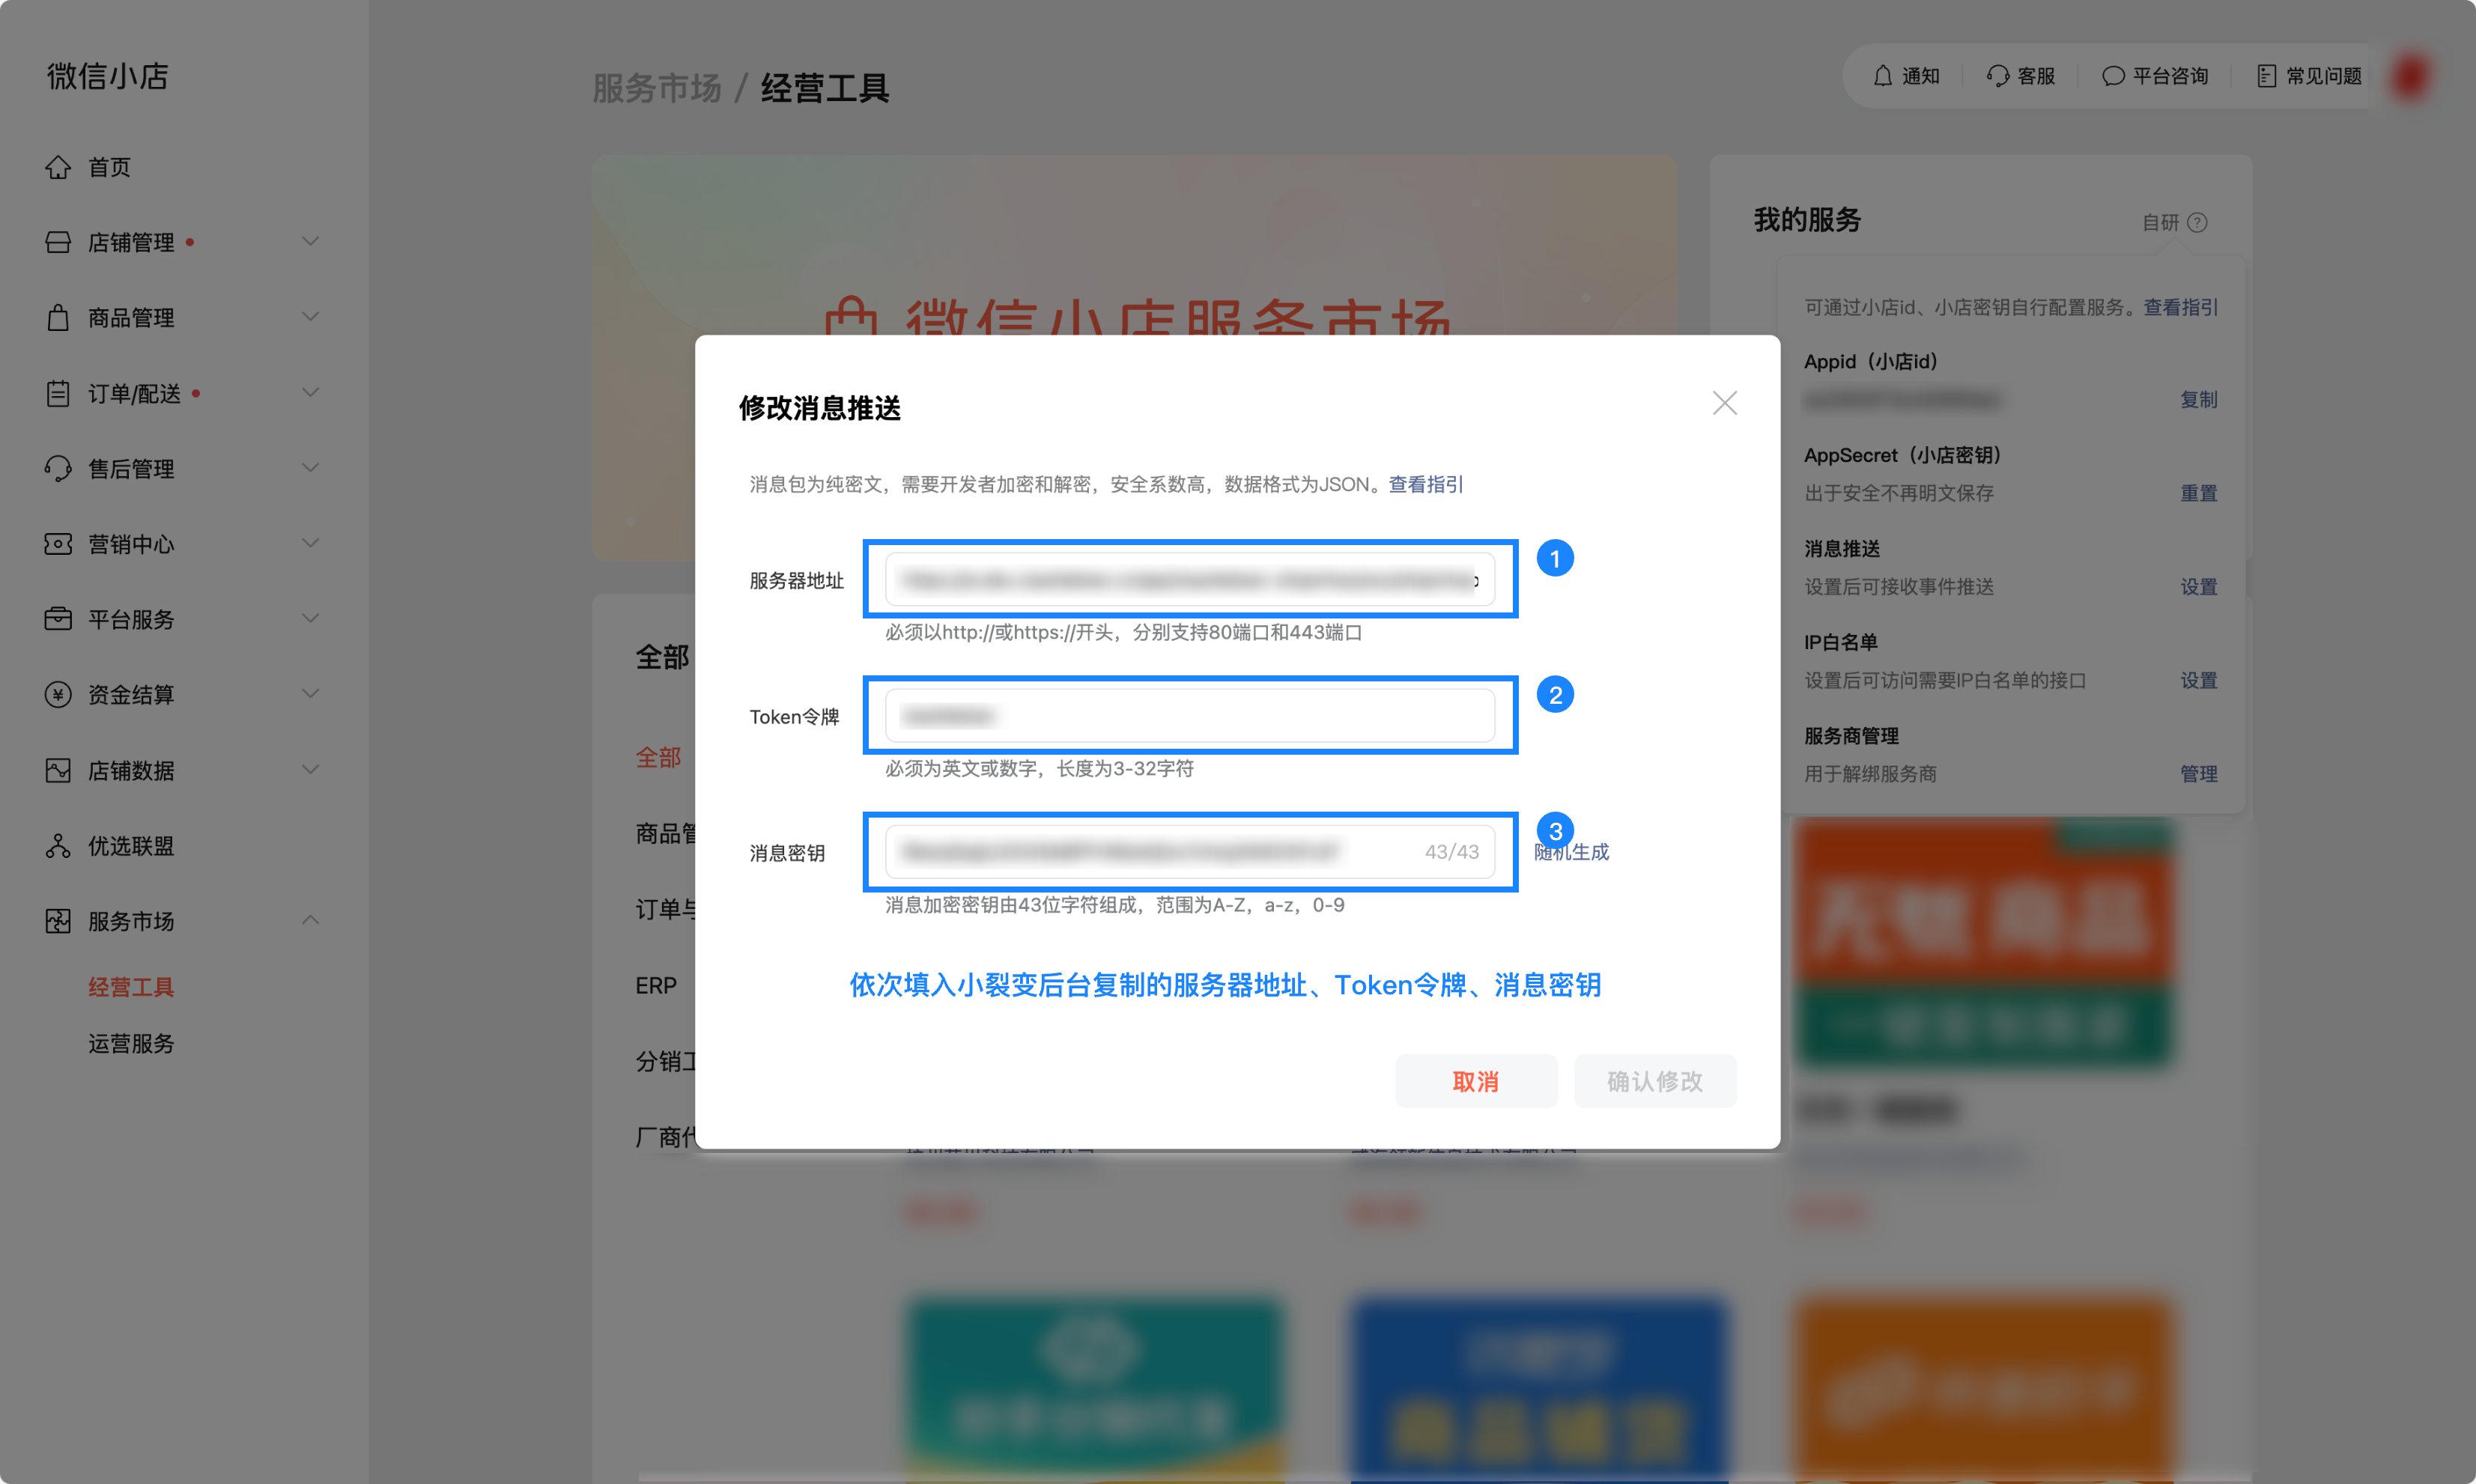Click the home icon beside 首页
Screen dimensions: 2476x1484
click(58, 167)
